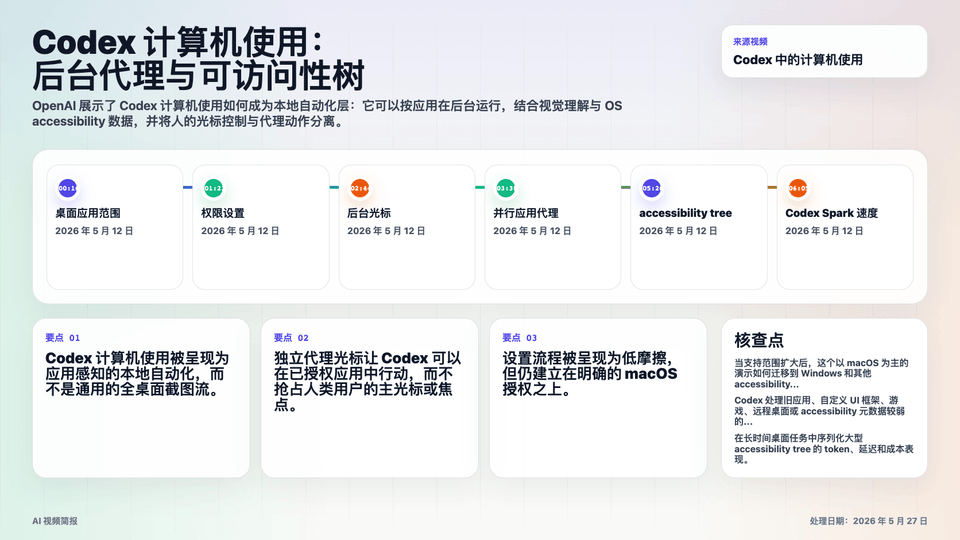Screen dimensions: 960x540
Task: Click the main title Codex 计算机使用
Action: 176,42
